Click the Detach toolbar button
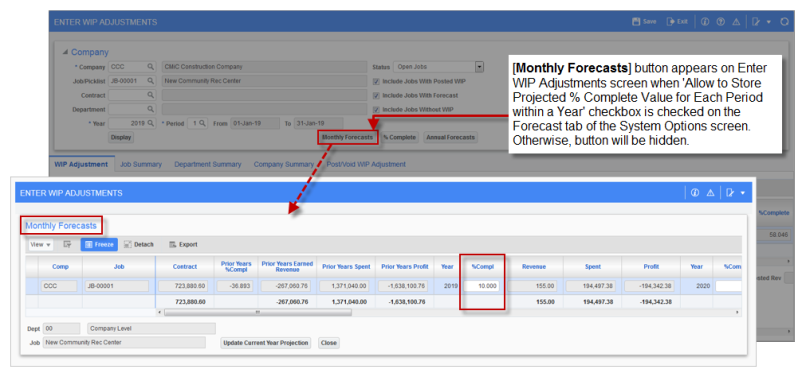The image size is (802, 373). click(x=139, y=245)
